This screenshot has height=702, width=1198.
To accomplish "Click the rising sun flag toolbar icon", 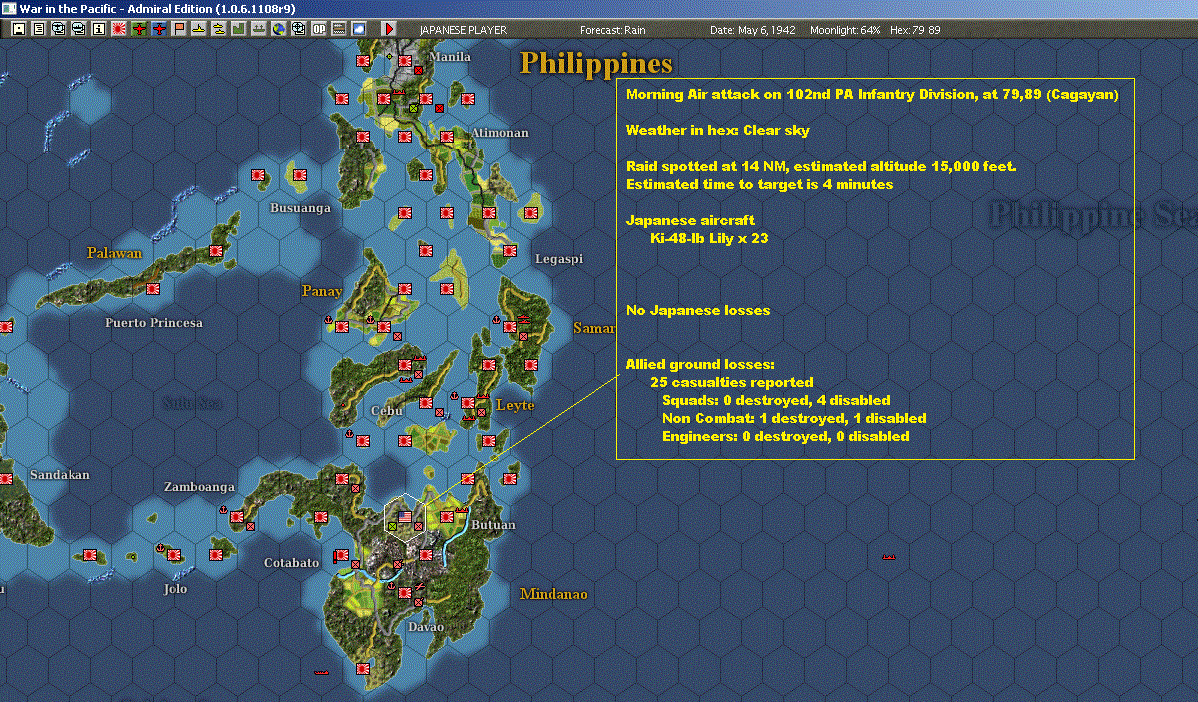I will (x=118, y=29).
